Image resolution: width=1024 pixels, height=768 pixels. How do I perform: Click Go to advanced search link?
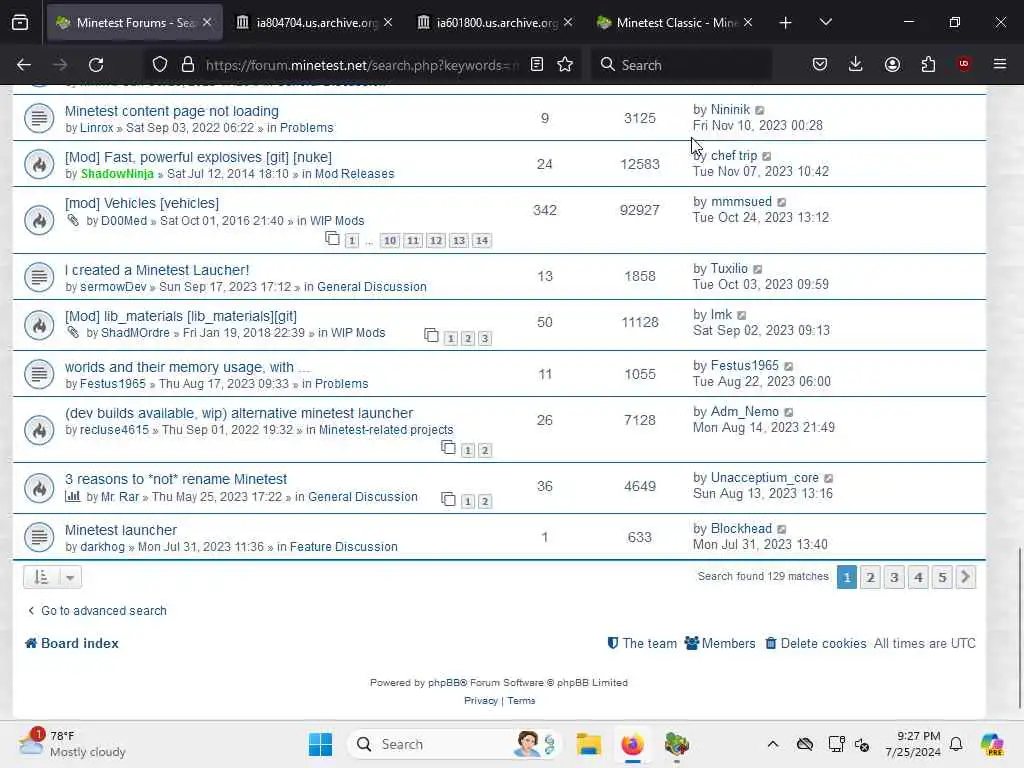97,611
